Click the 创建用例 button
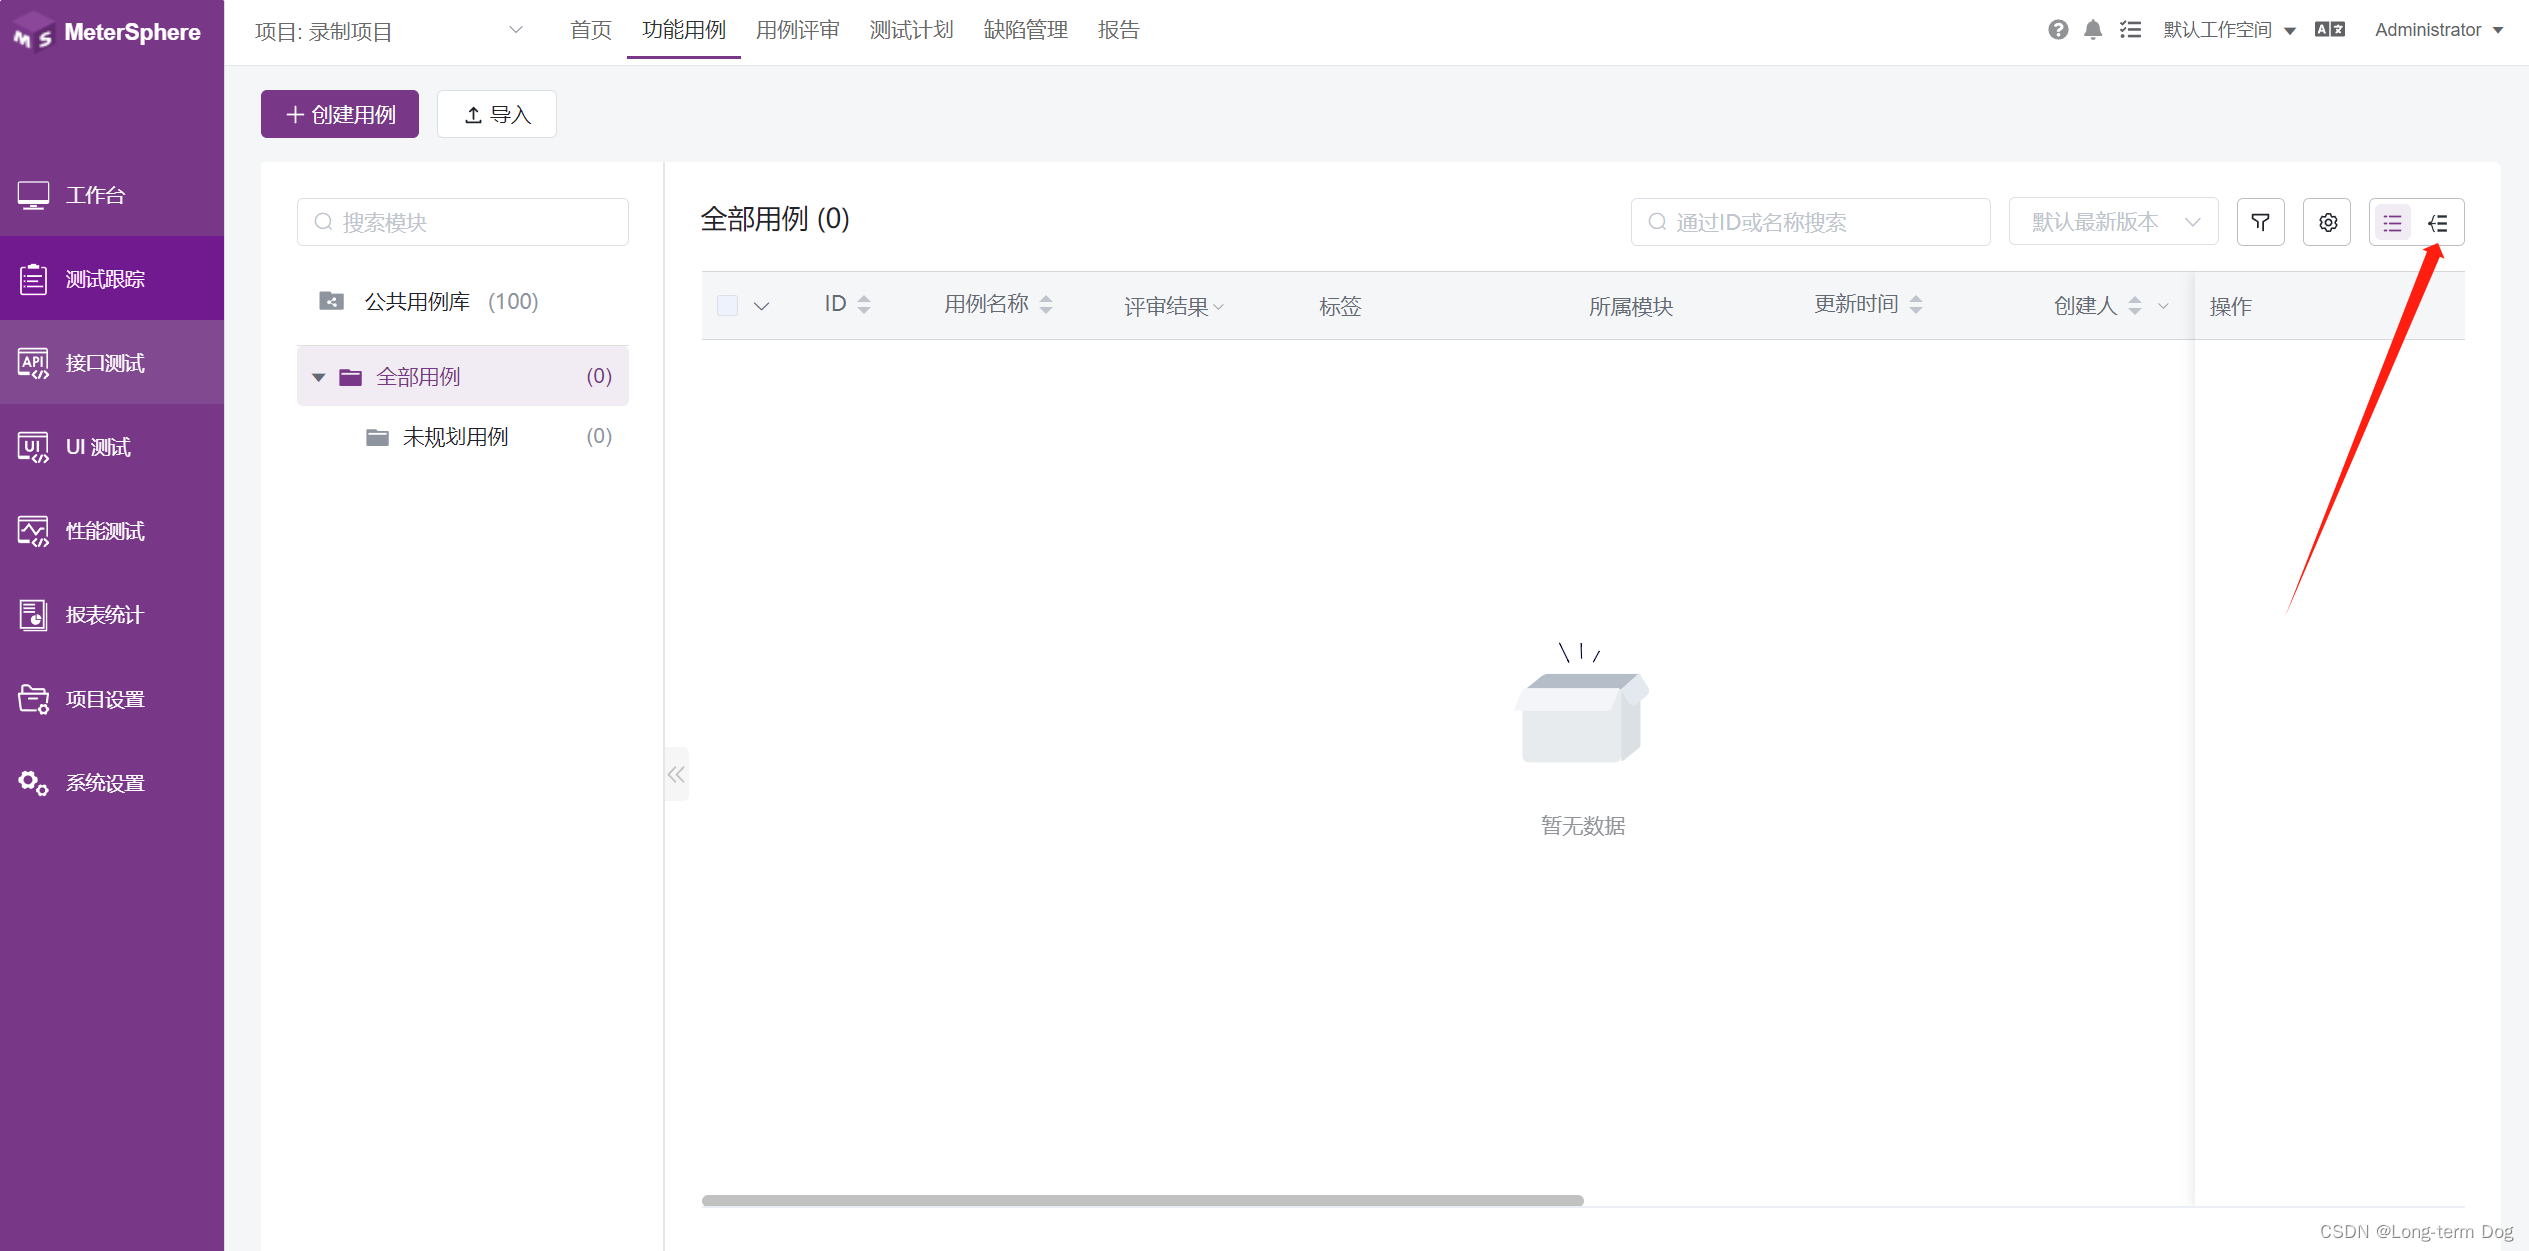Viewport: 2529px width, 1251px height. coord(340,114)
